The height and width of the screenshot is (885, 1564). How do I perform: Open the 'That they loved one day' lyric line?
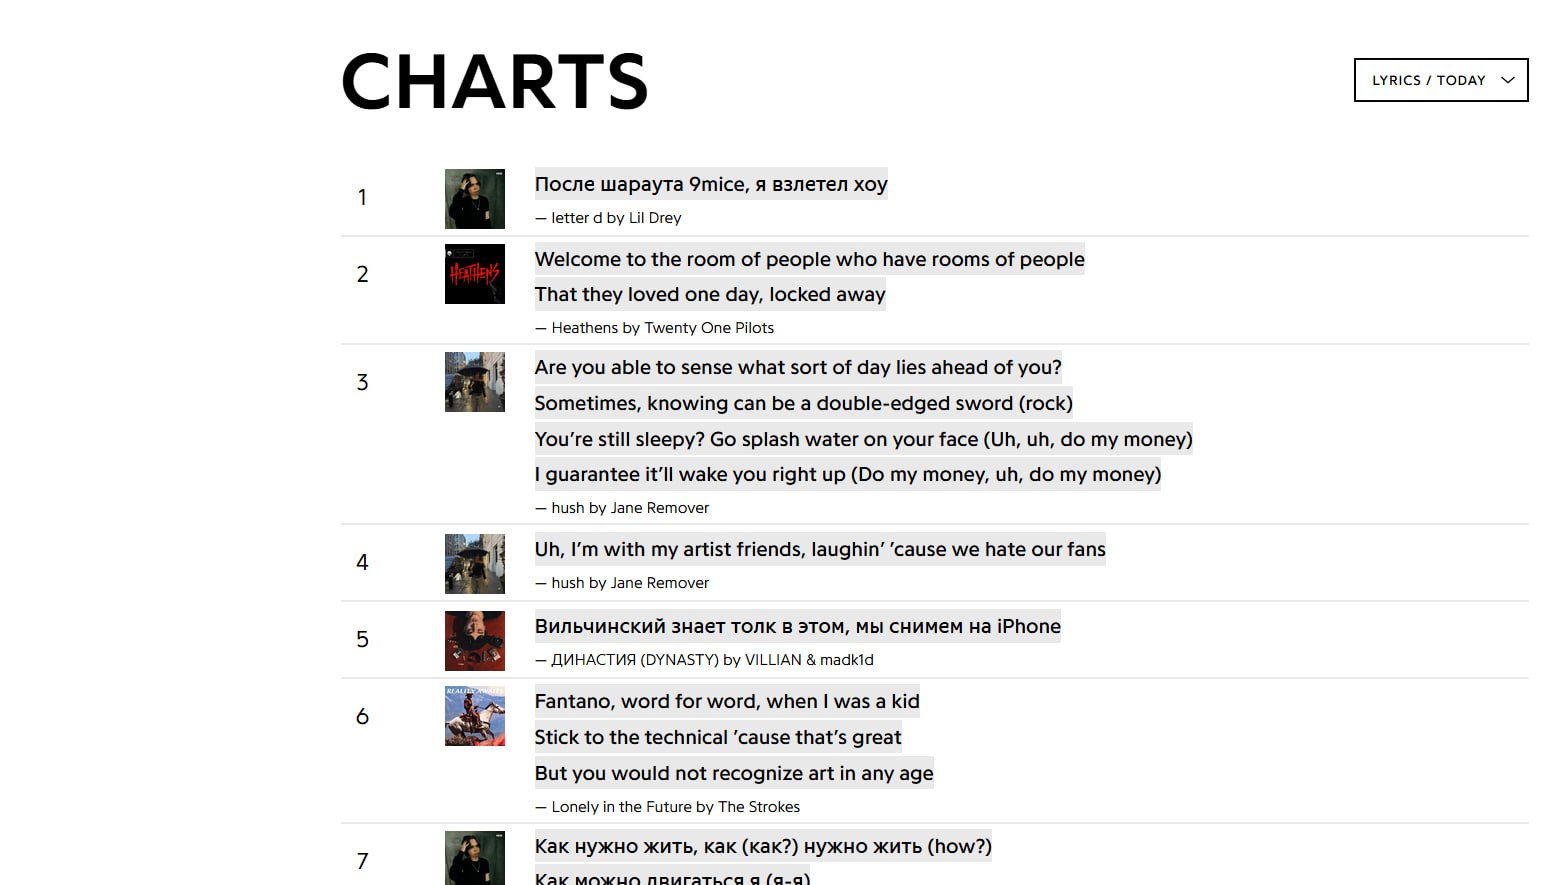tap(710, 294)
